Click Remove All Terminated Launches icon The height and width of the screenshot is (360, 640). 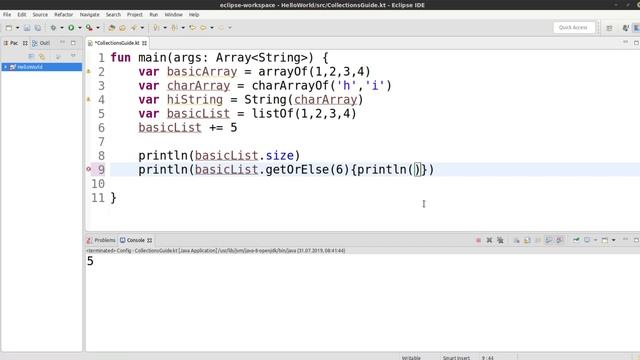(500, 240)
